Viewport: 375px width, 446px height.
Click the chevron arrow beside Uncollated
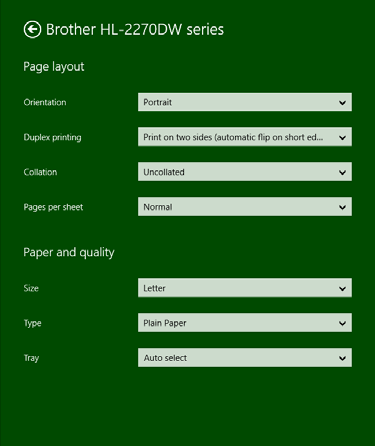click(342, 172)
